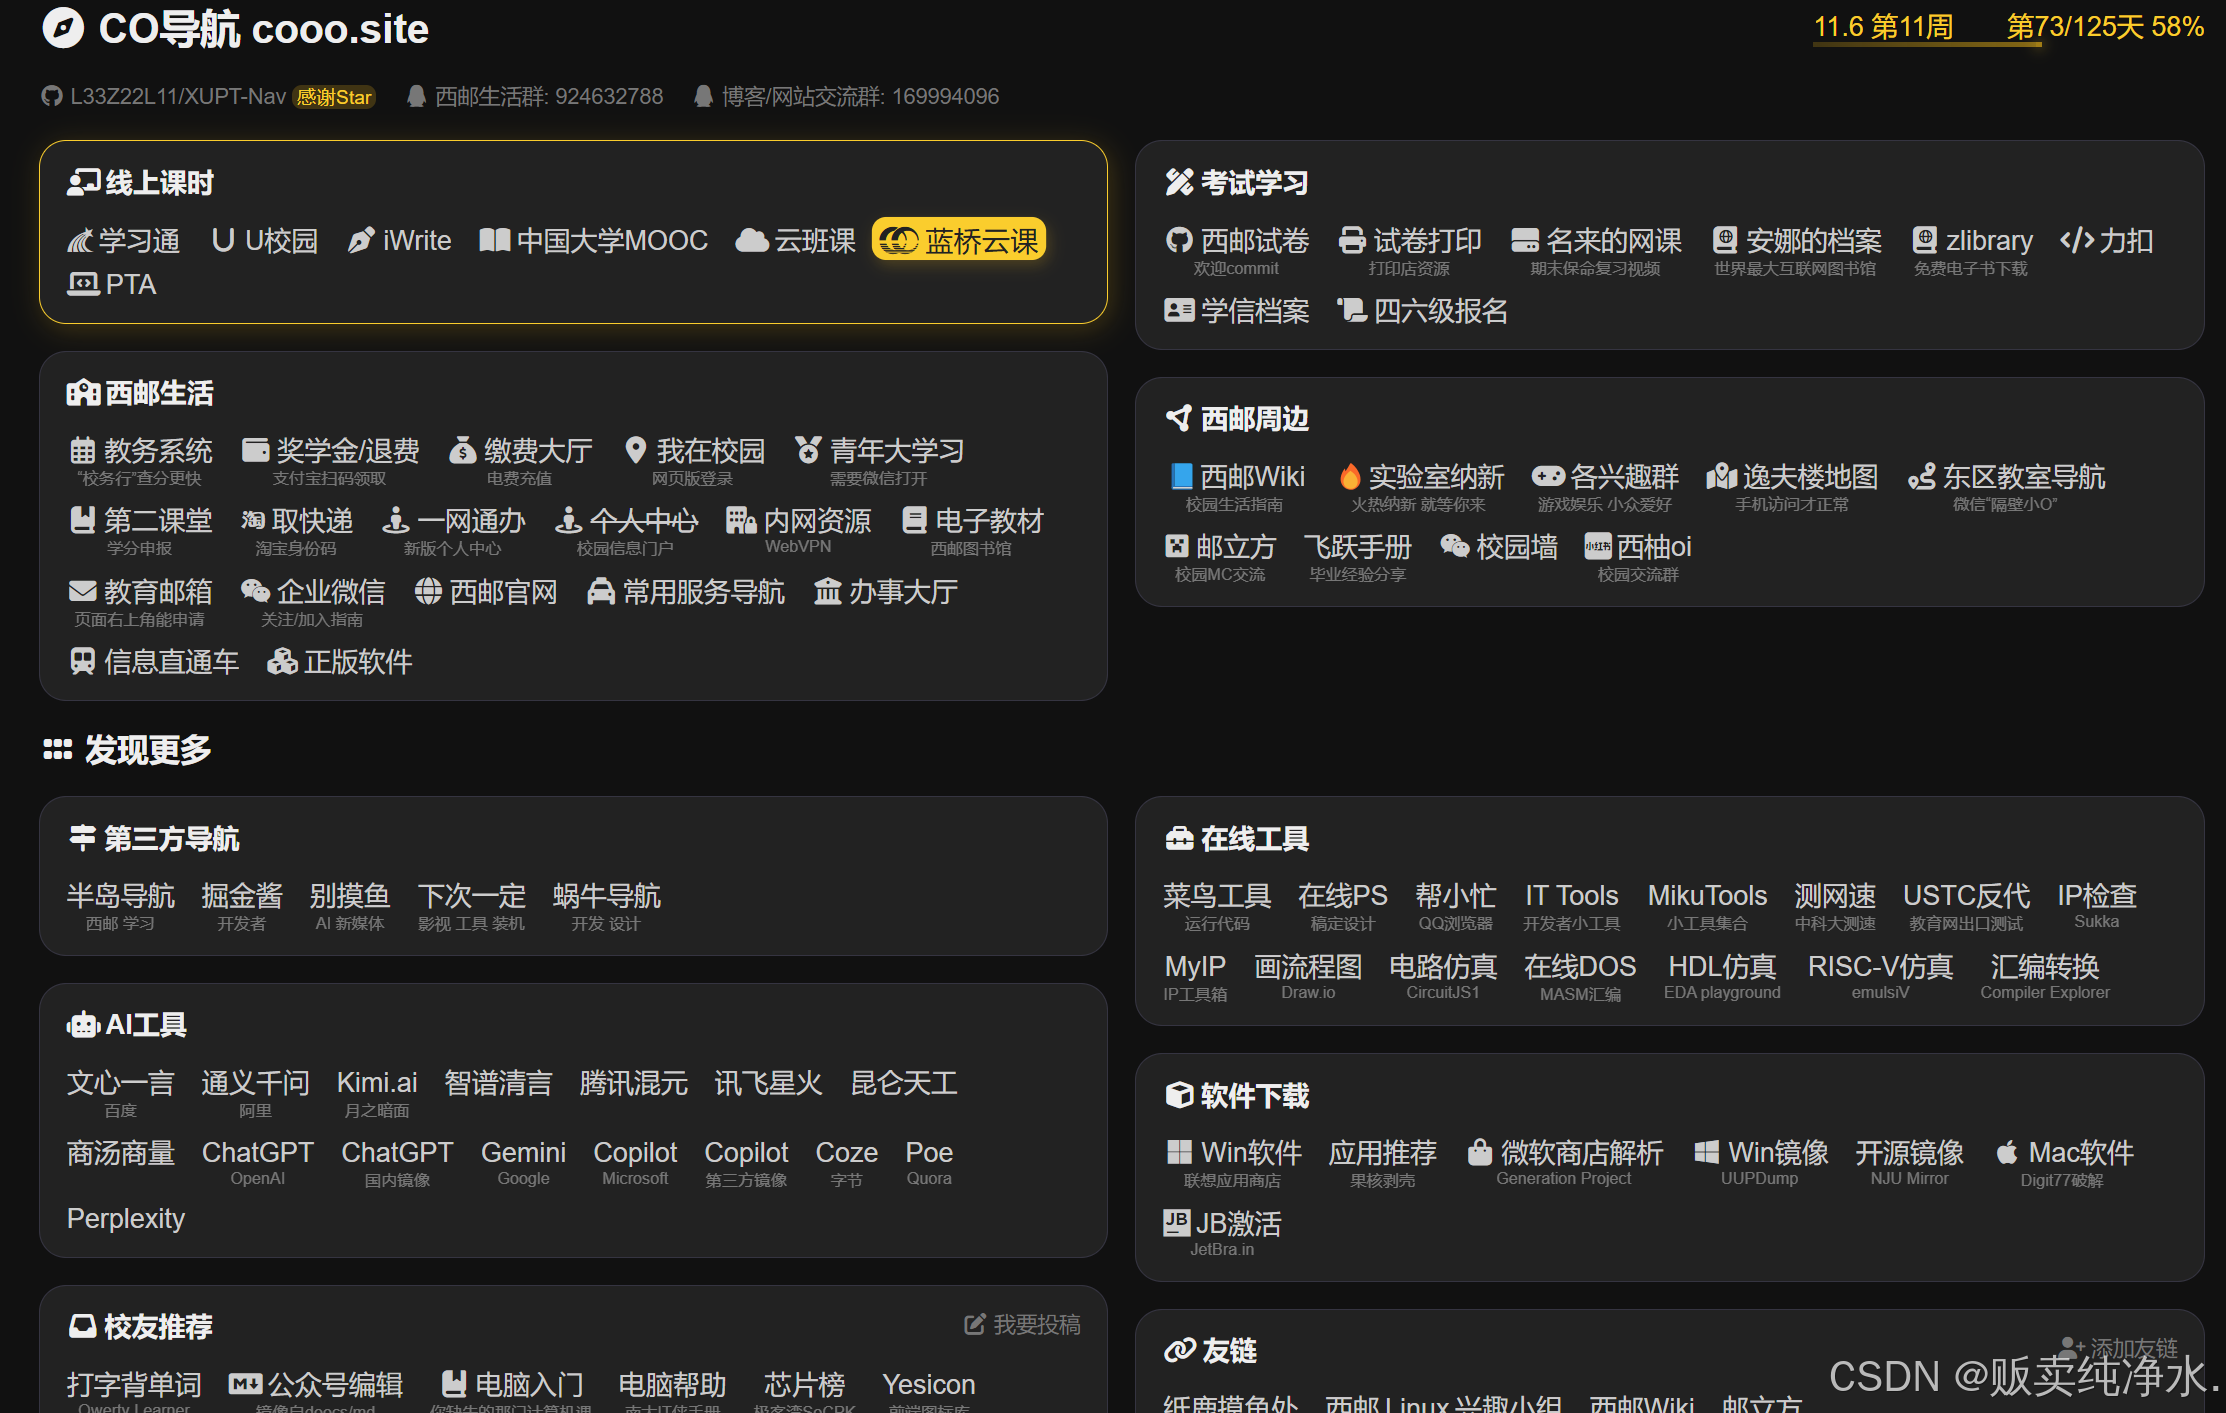Viewport: 2226px width, 1413px height.
Task: Click the printer icon for 试卷打印
Action: (1351, 241)
